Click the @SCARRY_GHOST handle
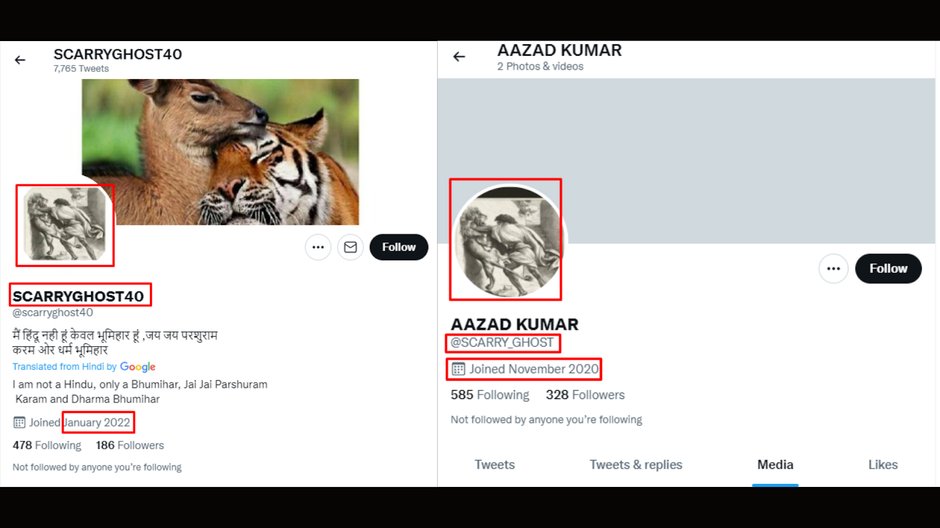The width and height of the screenshot is (940, 528). 502,343
